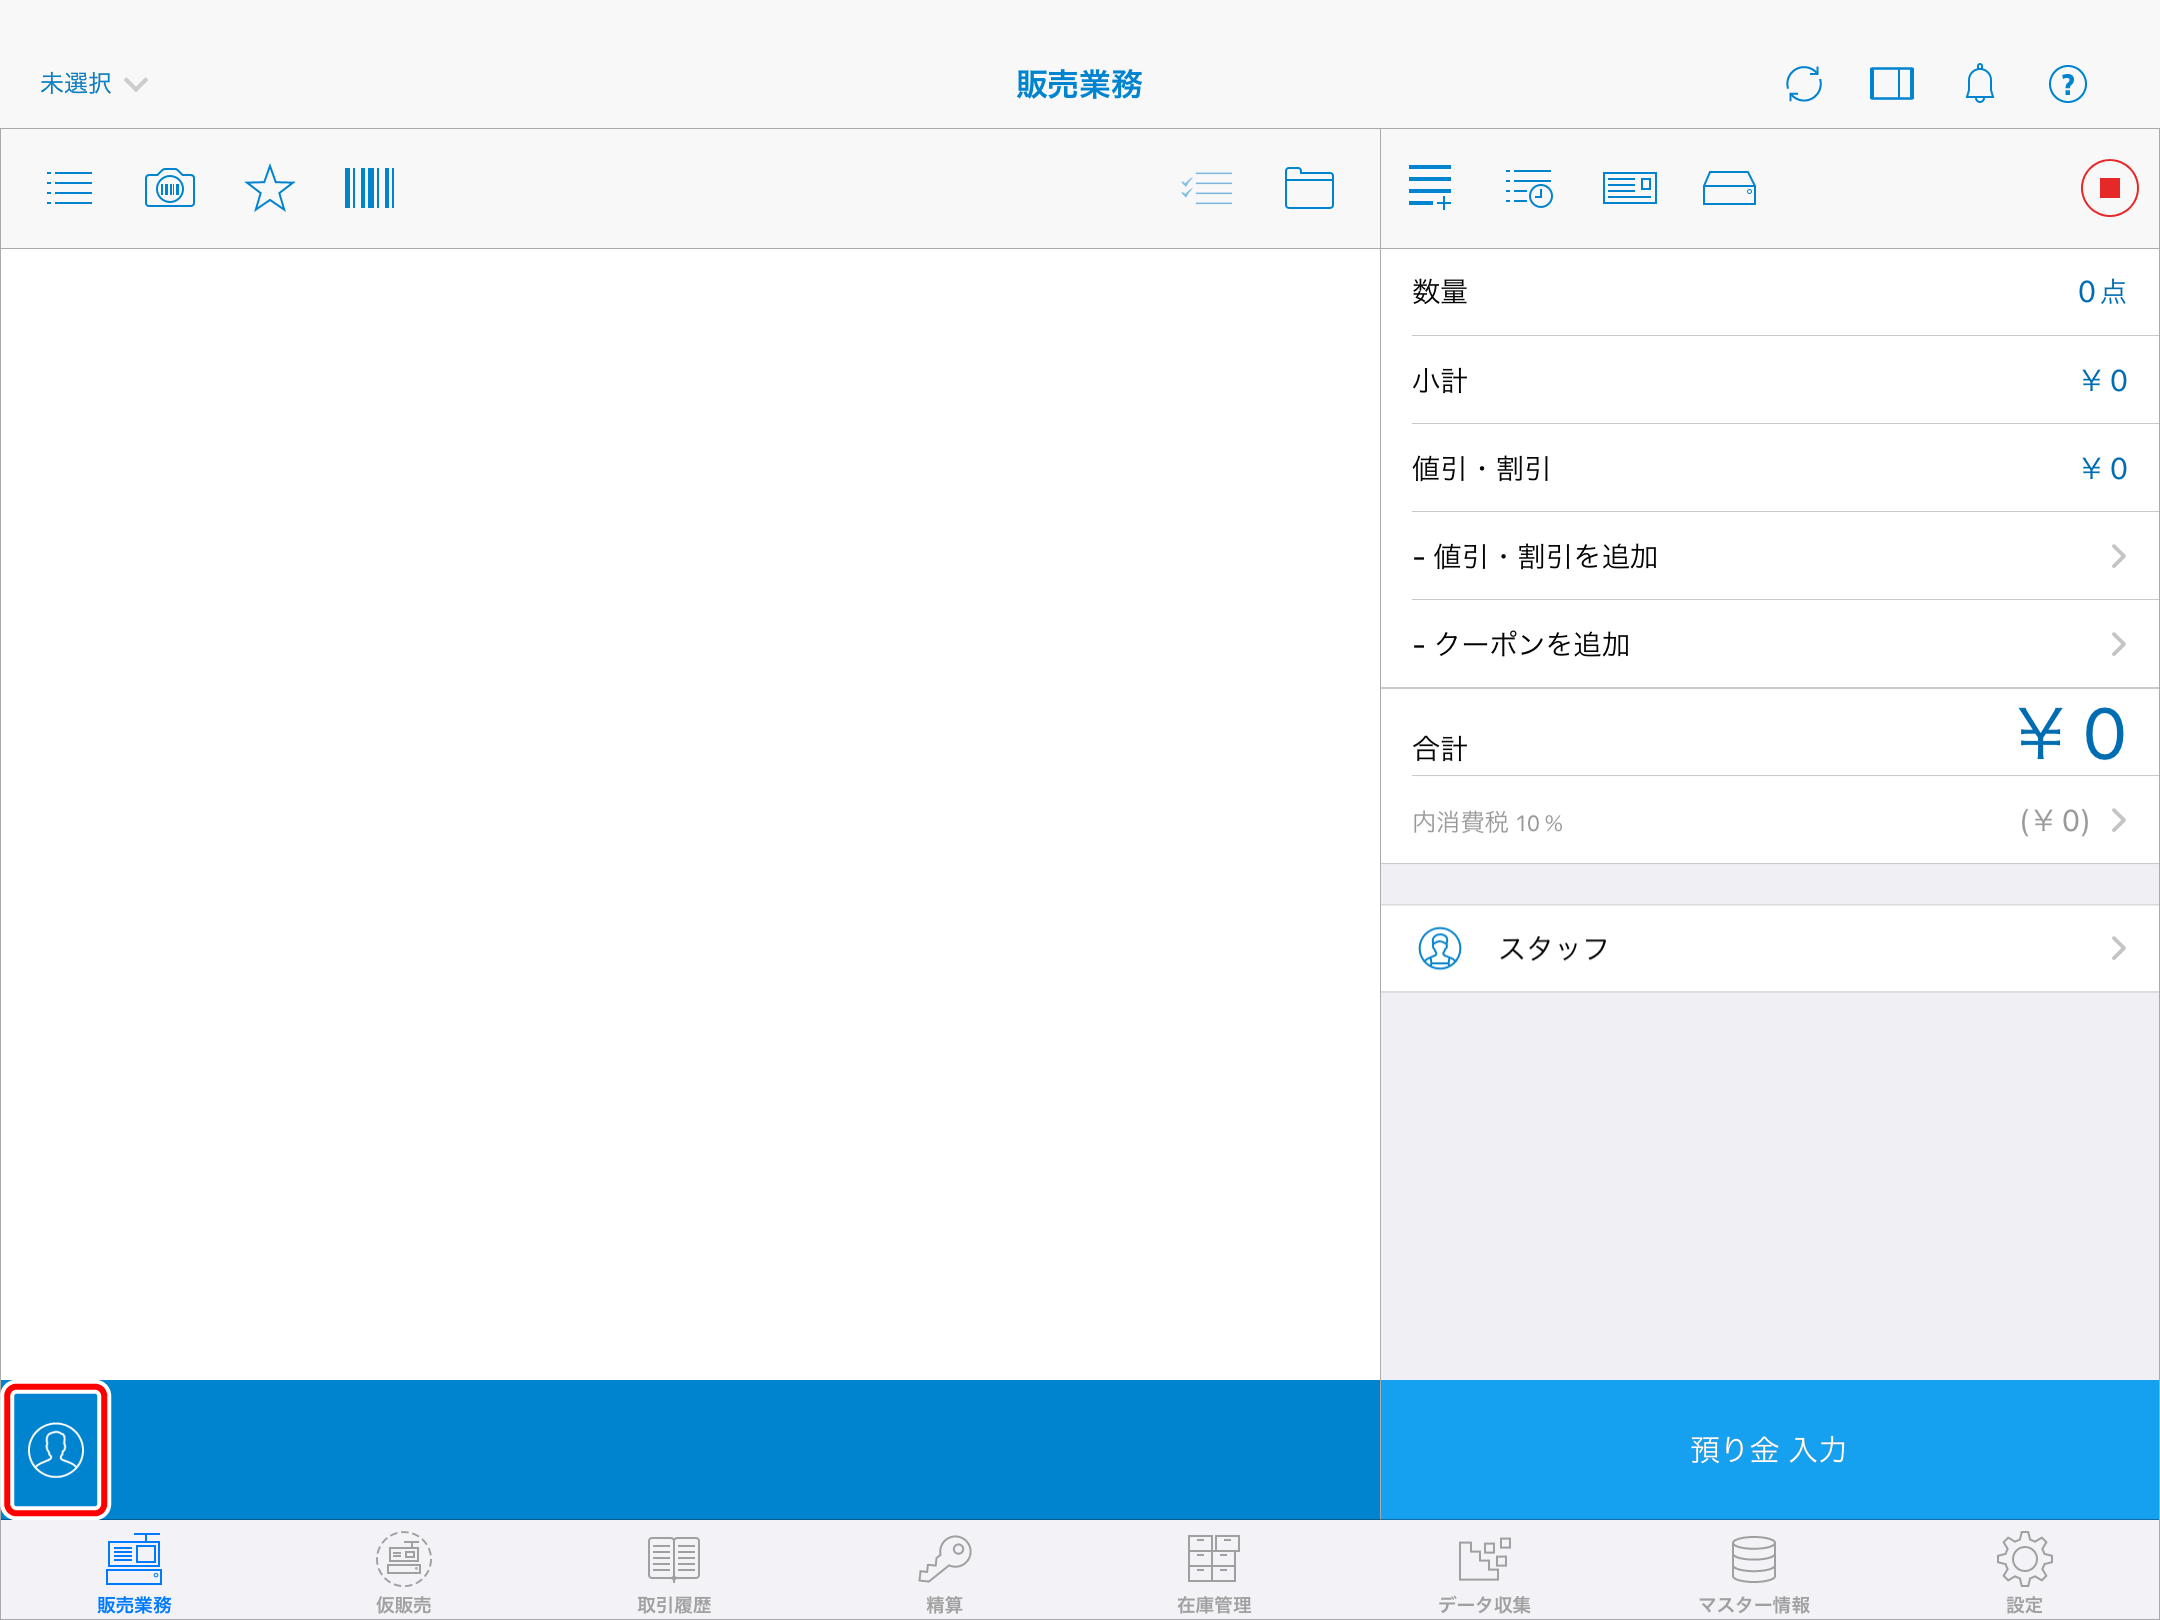Open 在庫管理 tab
The image size is (2160, 1620).
click(x=1214, y=1573)
